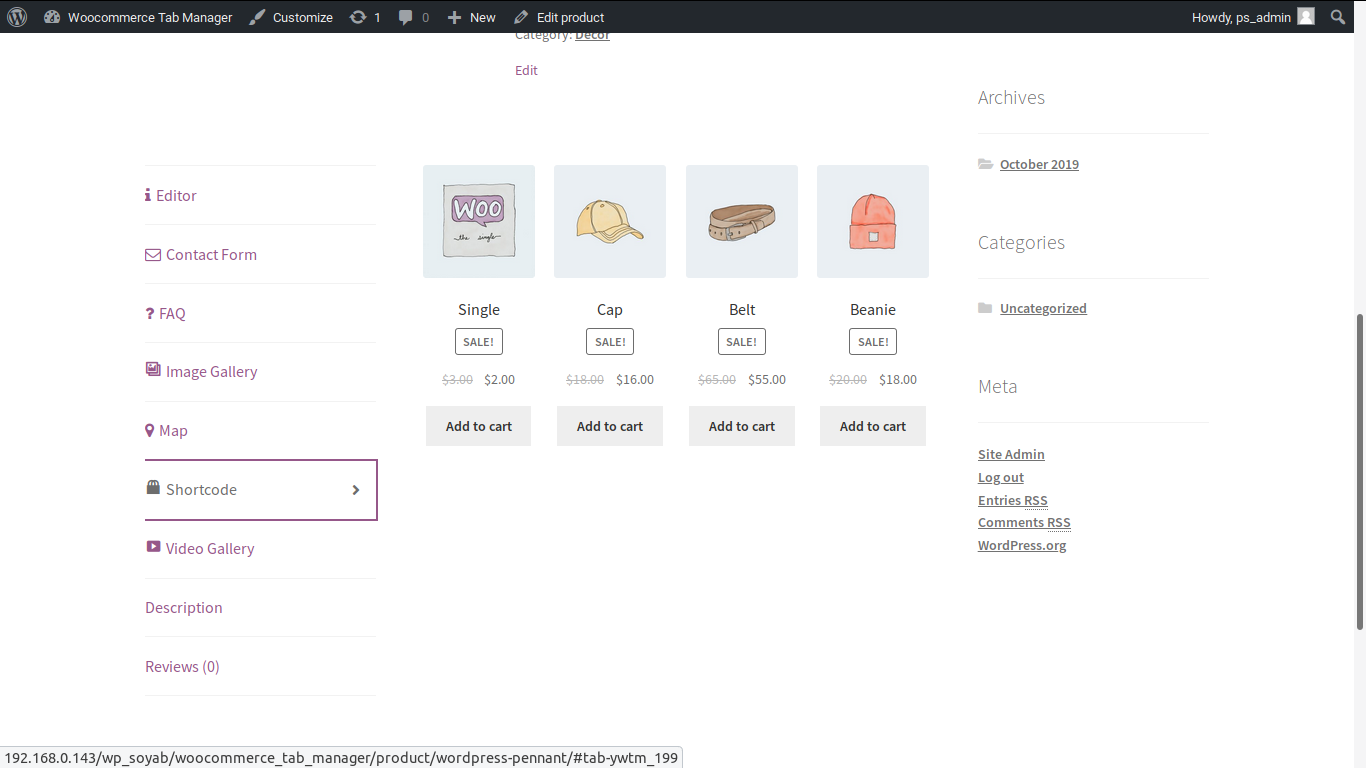Go to Site Admin

pos(1011,454)
